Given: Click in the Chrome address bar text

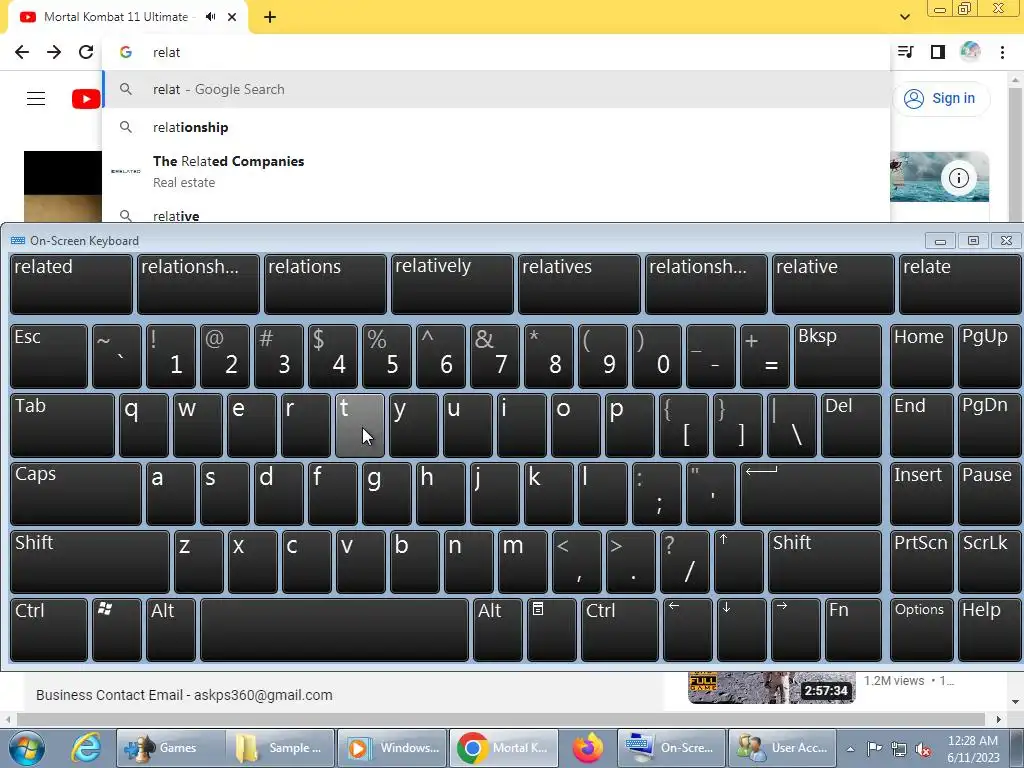Looking at the screenshot, I should pyautogui.click(x=166, y=52).
